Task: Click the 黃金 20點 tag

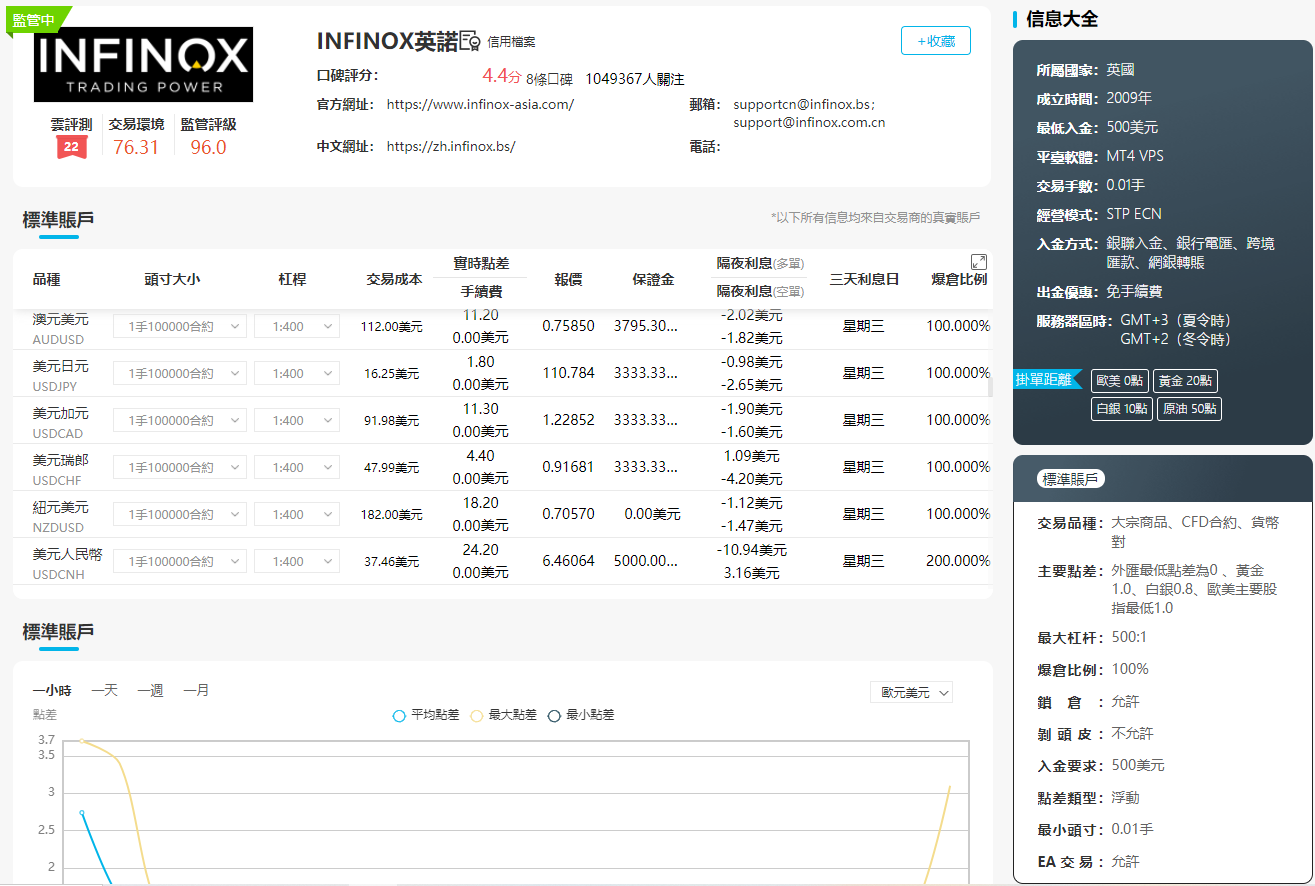Action: tap(1185, 380)
